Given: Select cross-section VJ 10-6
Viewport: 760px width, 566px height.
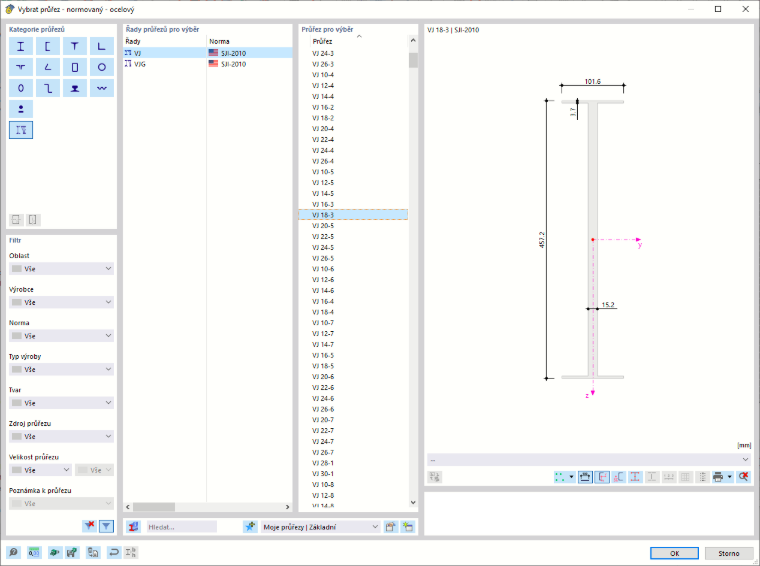Looking at the screenshot, I should click(353, 269).
